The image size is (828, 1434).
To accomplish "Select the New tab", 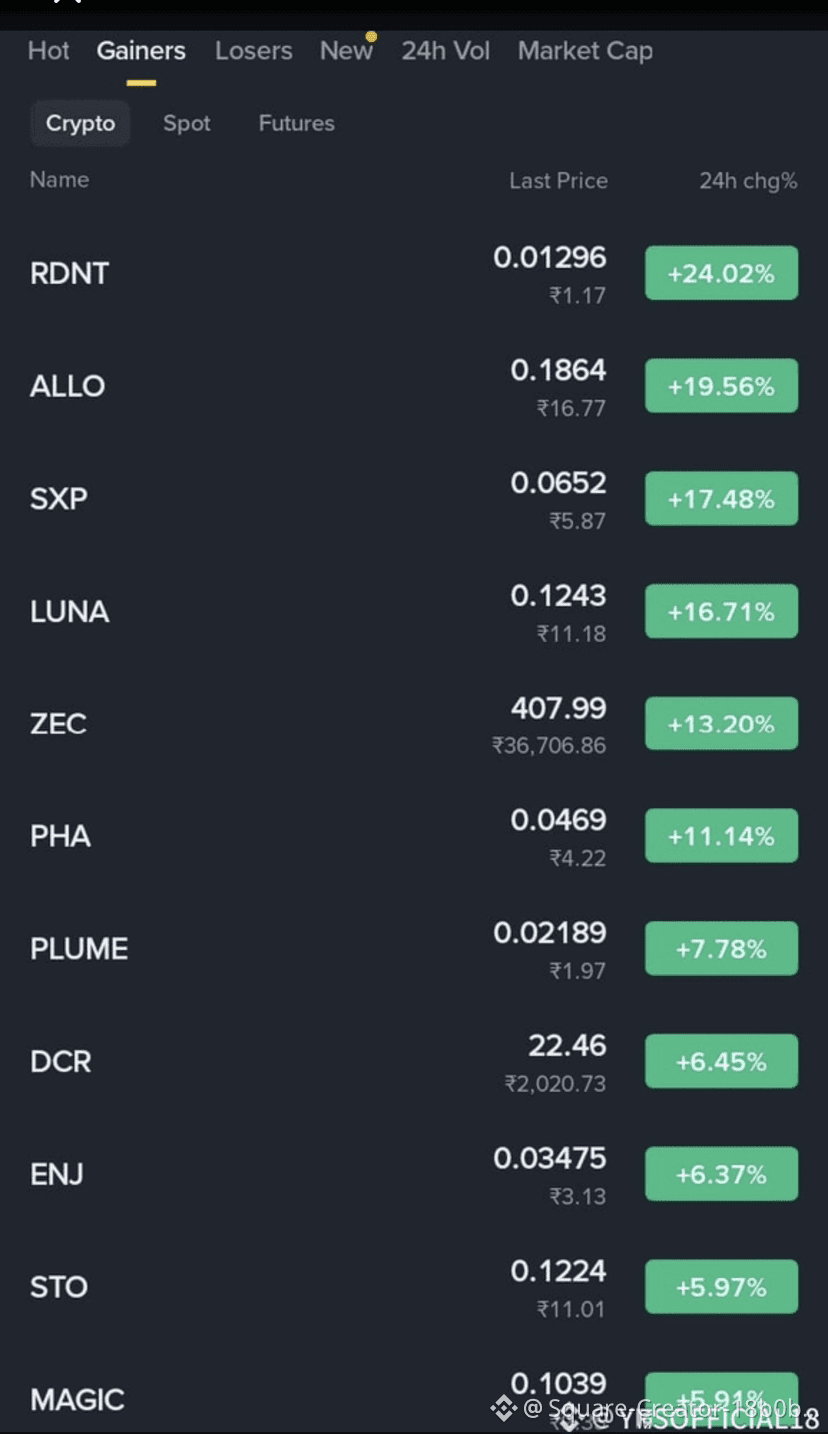I will tap(346, 51).
